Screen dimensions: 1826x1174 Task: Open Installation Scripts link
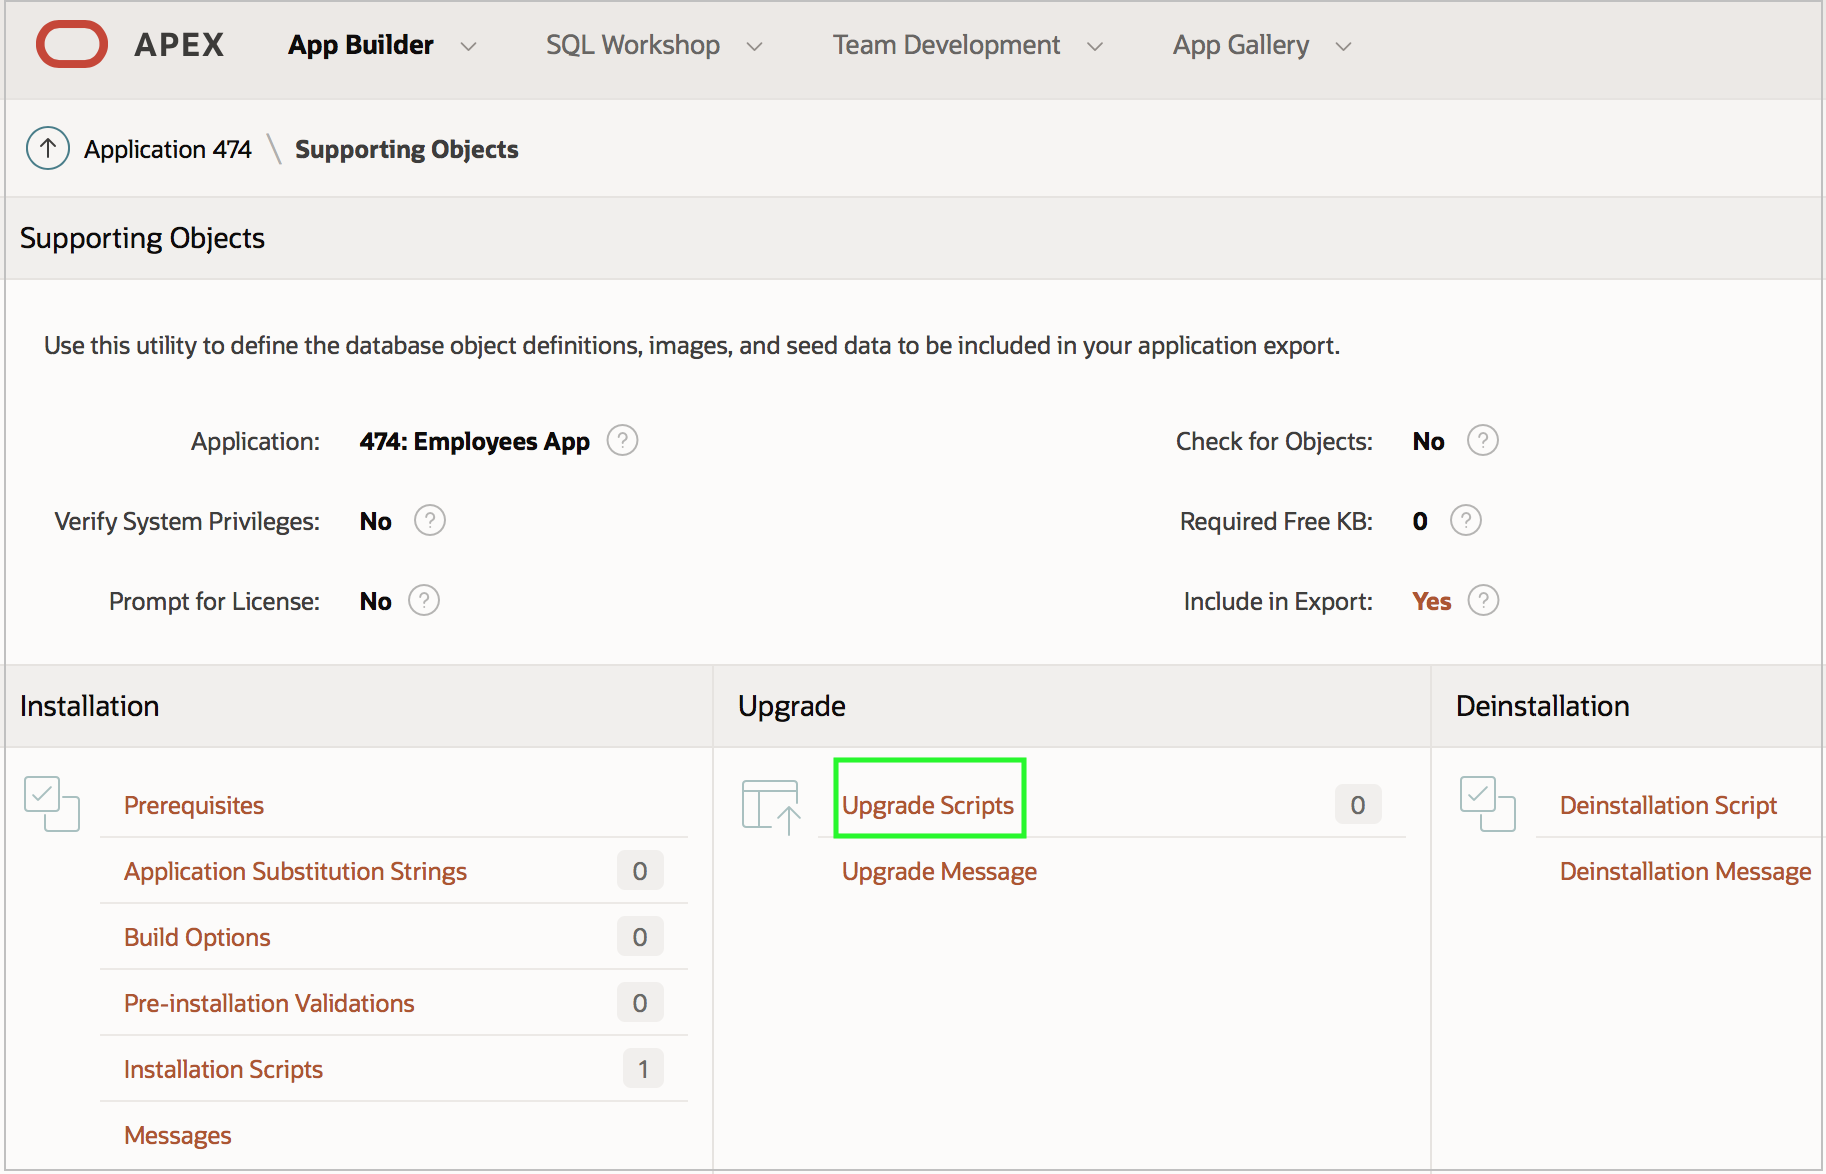pos(223,1069)
